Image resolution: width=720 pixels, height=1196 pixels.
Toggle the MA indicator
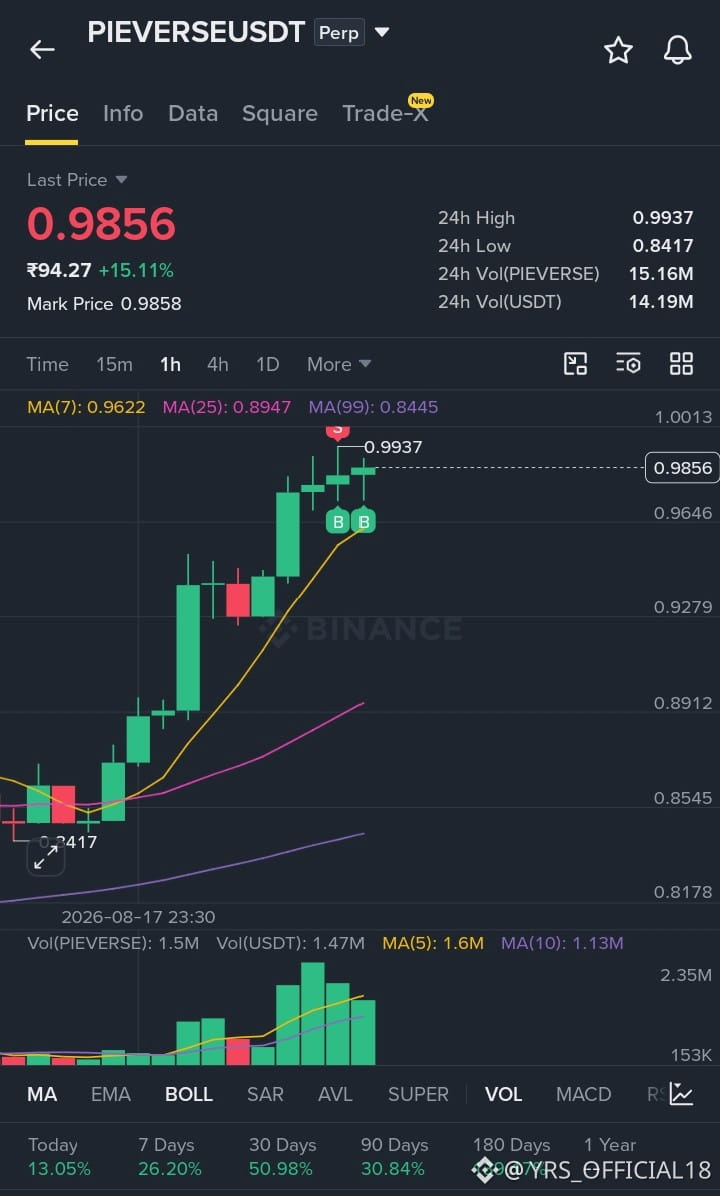tap(42, 1095)
